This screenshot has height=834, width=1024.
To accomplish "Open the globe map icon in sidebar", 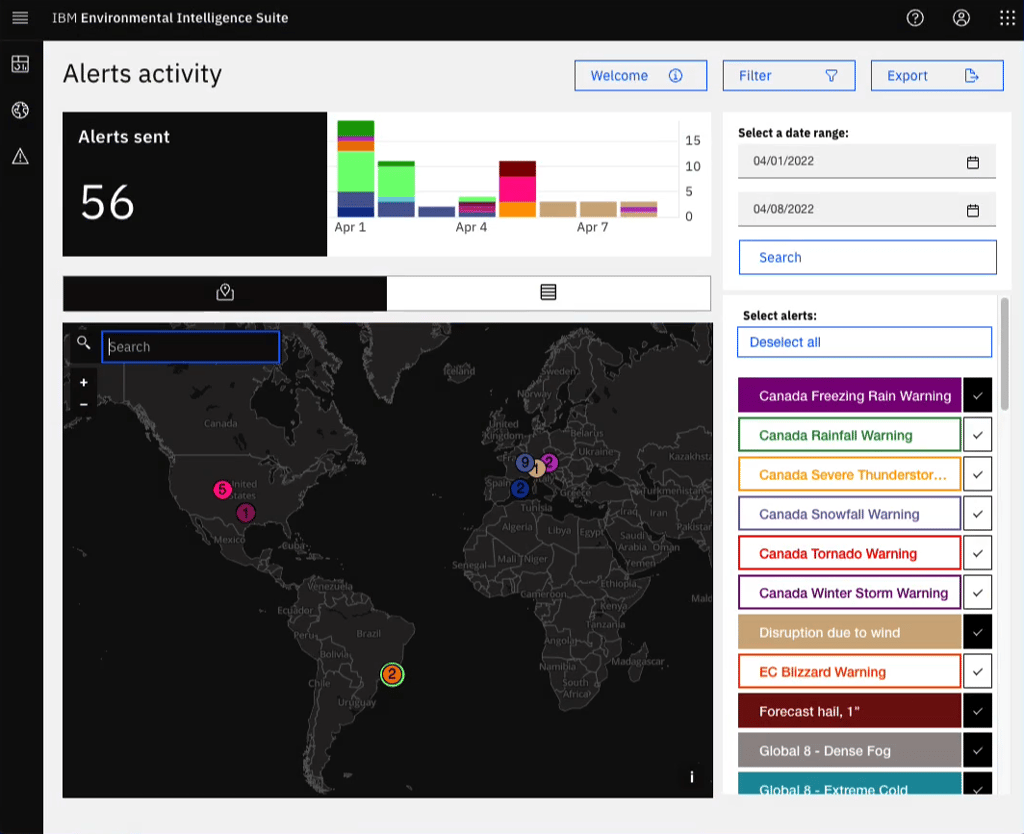I will coord(20,110).
